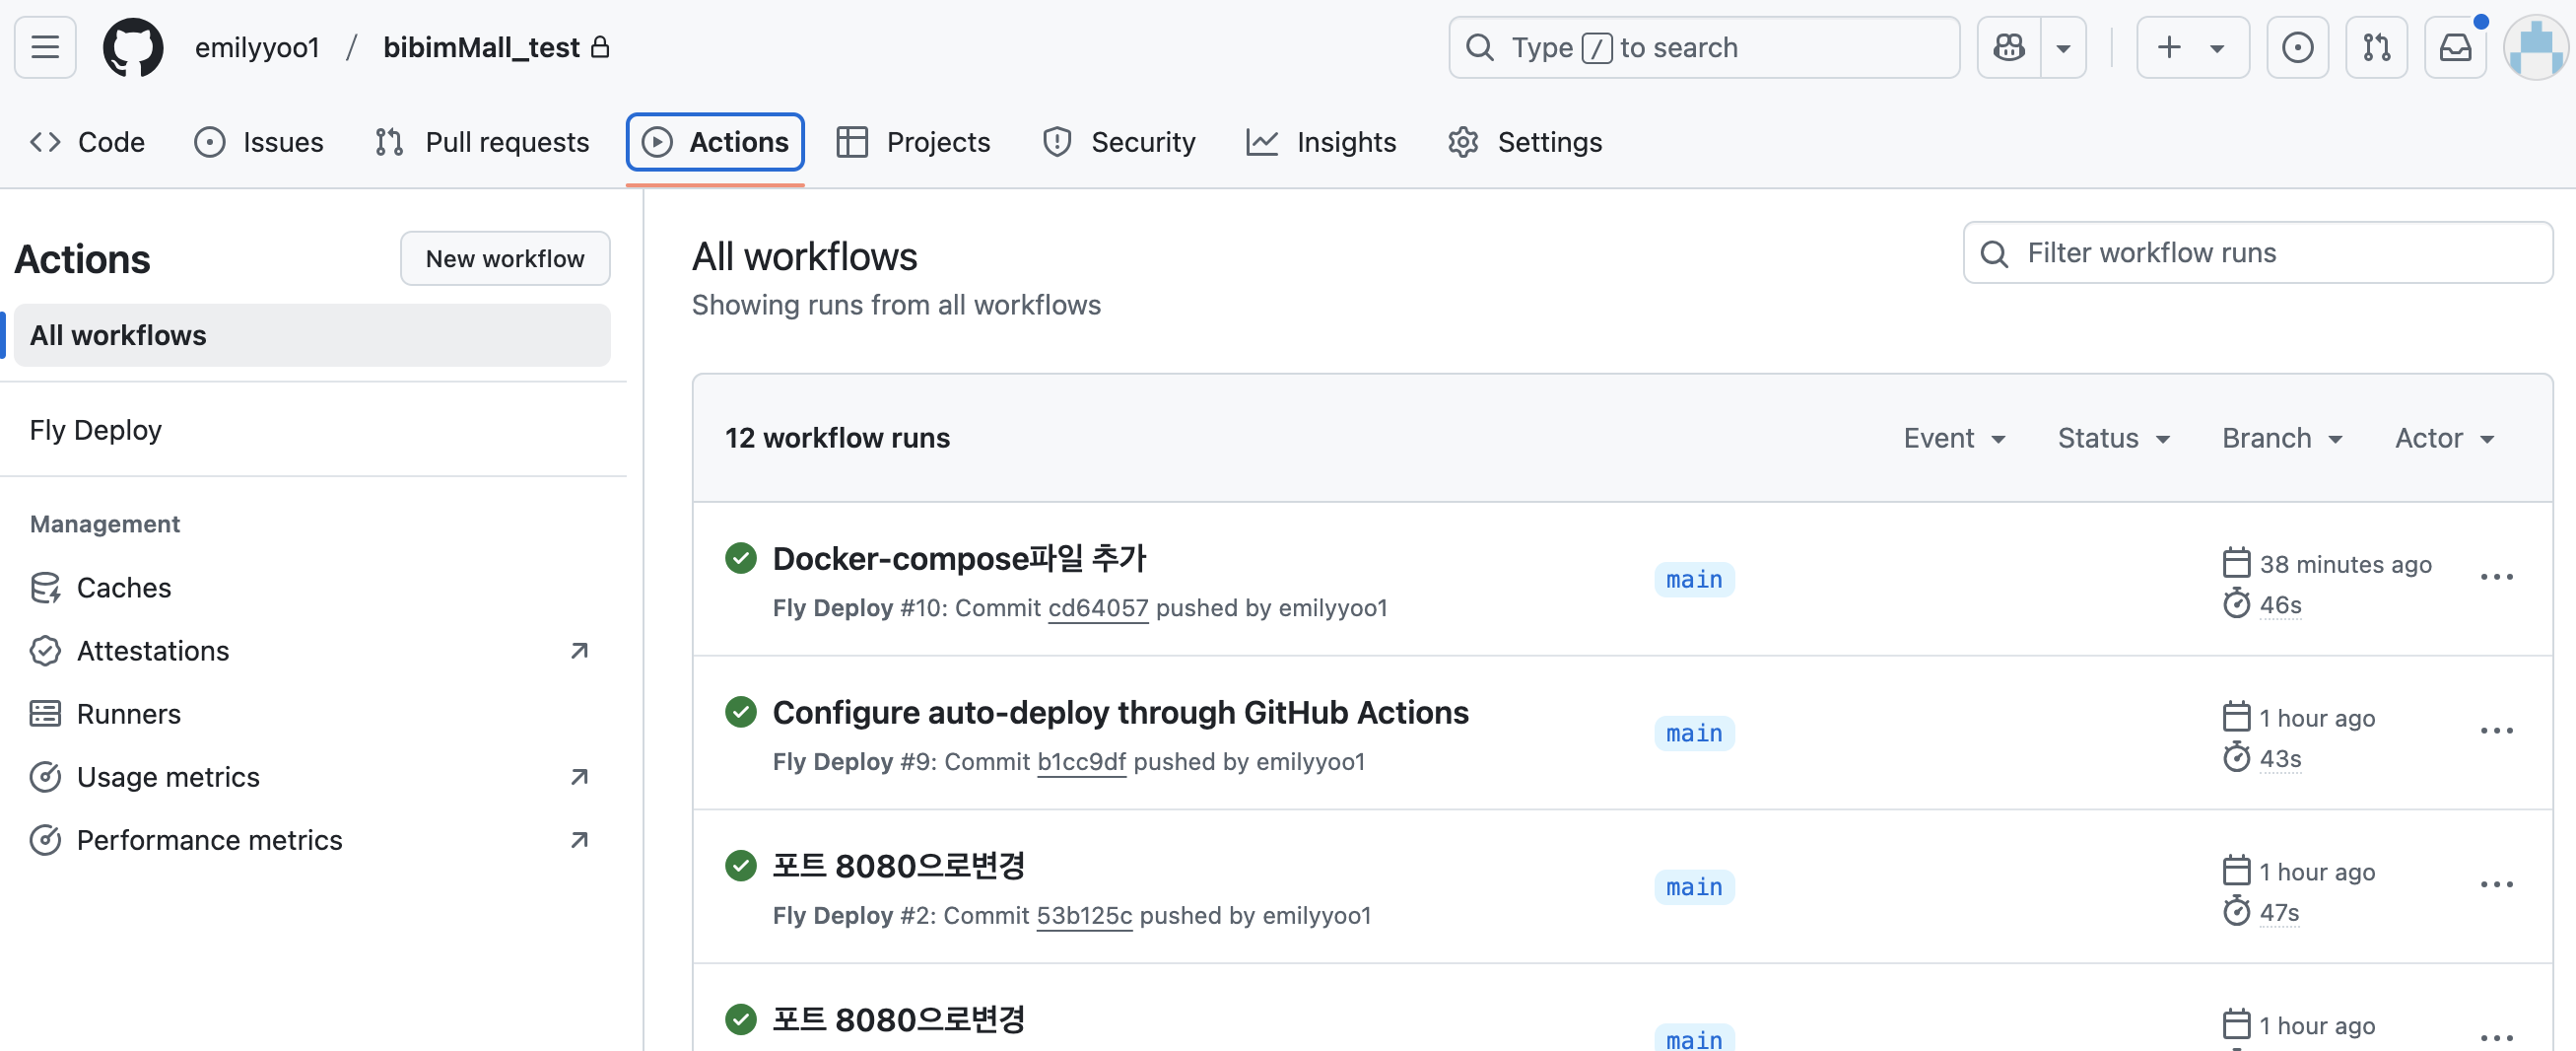Open 'Configure auto-deploy through GitHub Actions' run
Screen dimensions: 2576x1051
[x=1120, y=712]
